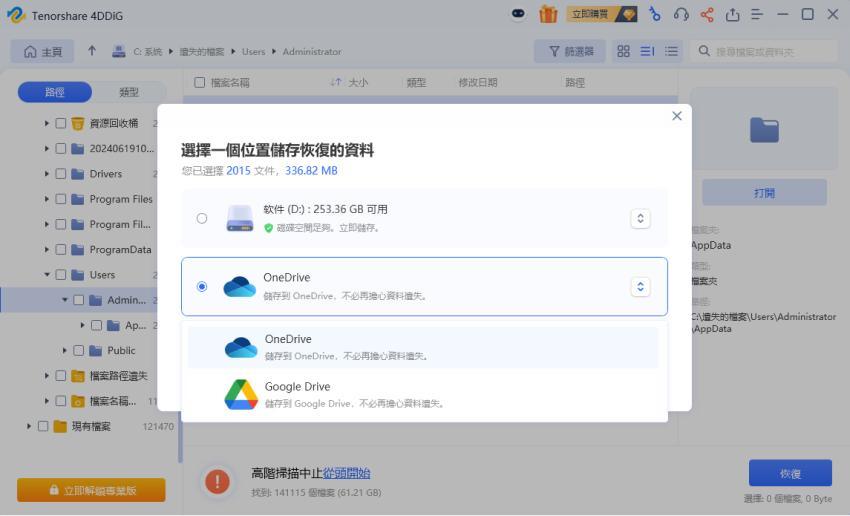The image size is (850, 516).
Task: Select the OneDrive radio button
Action: pyautogui.click(x=202, y=286)
